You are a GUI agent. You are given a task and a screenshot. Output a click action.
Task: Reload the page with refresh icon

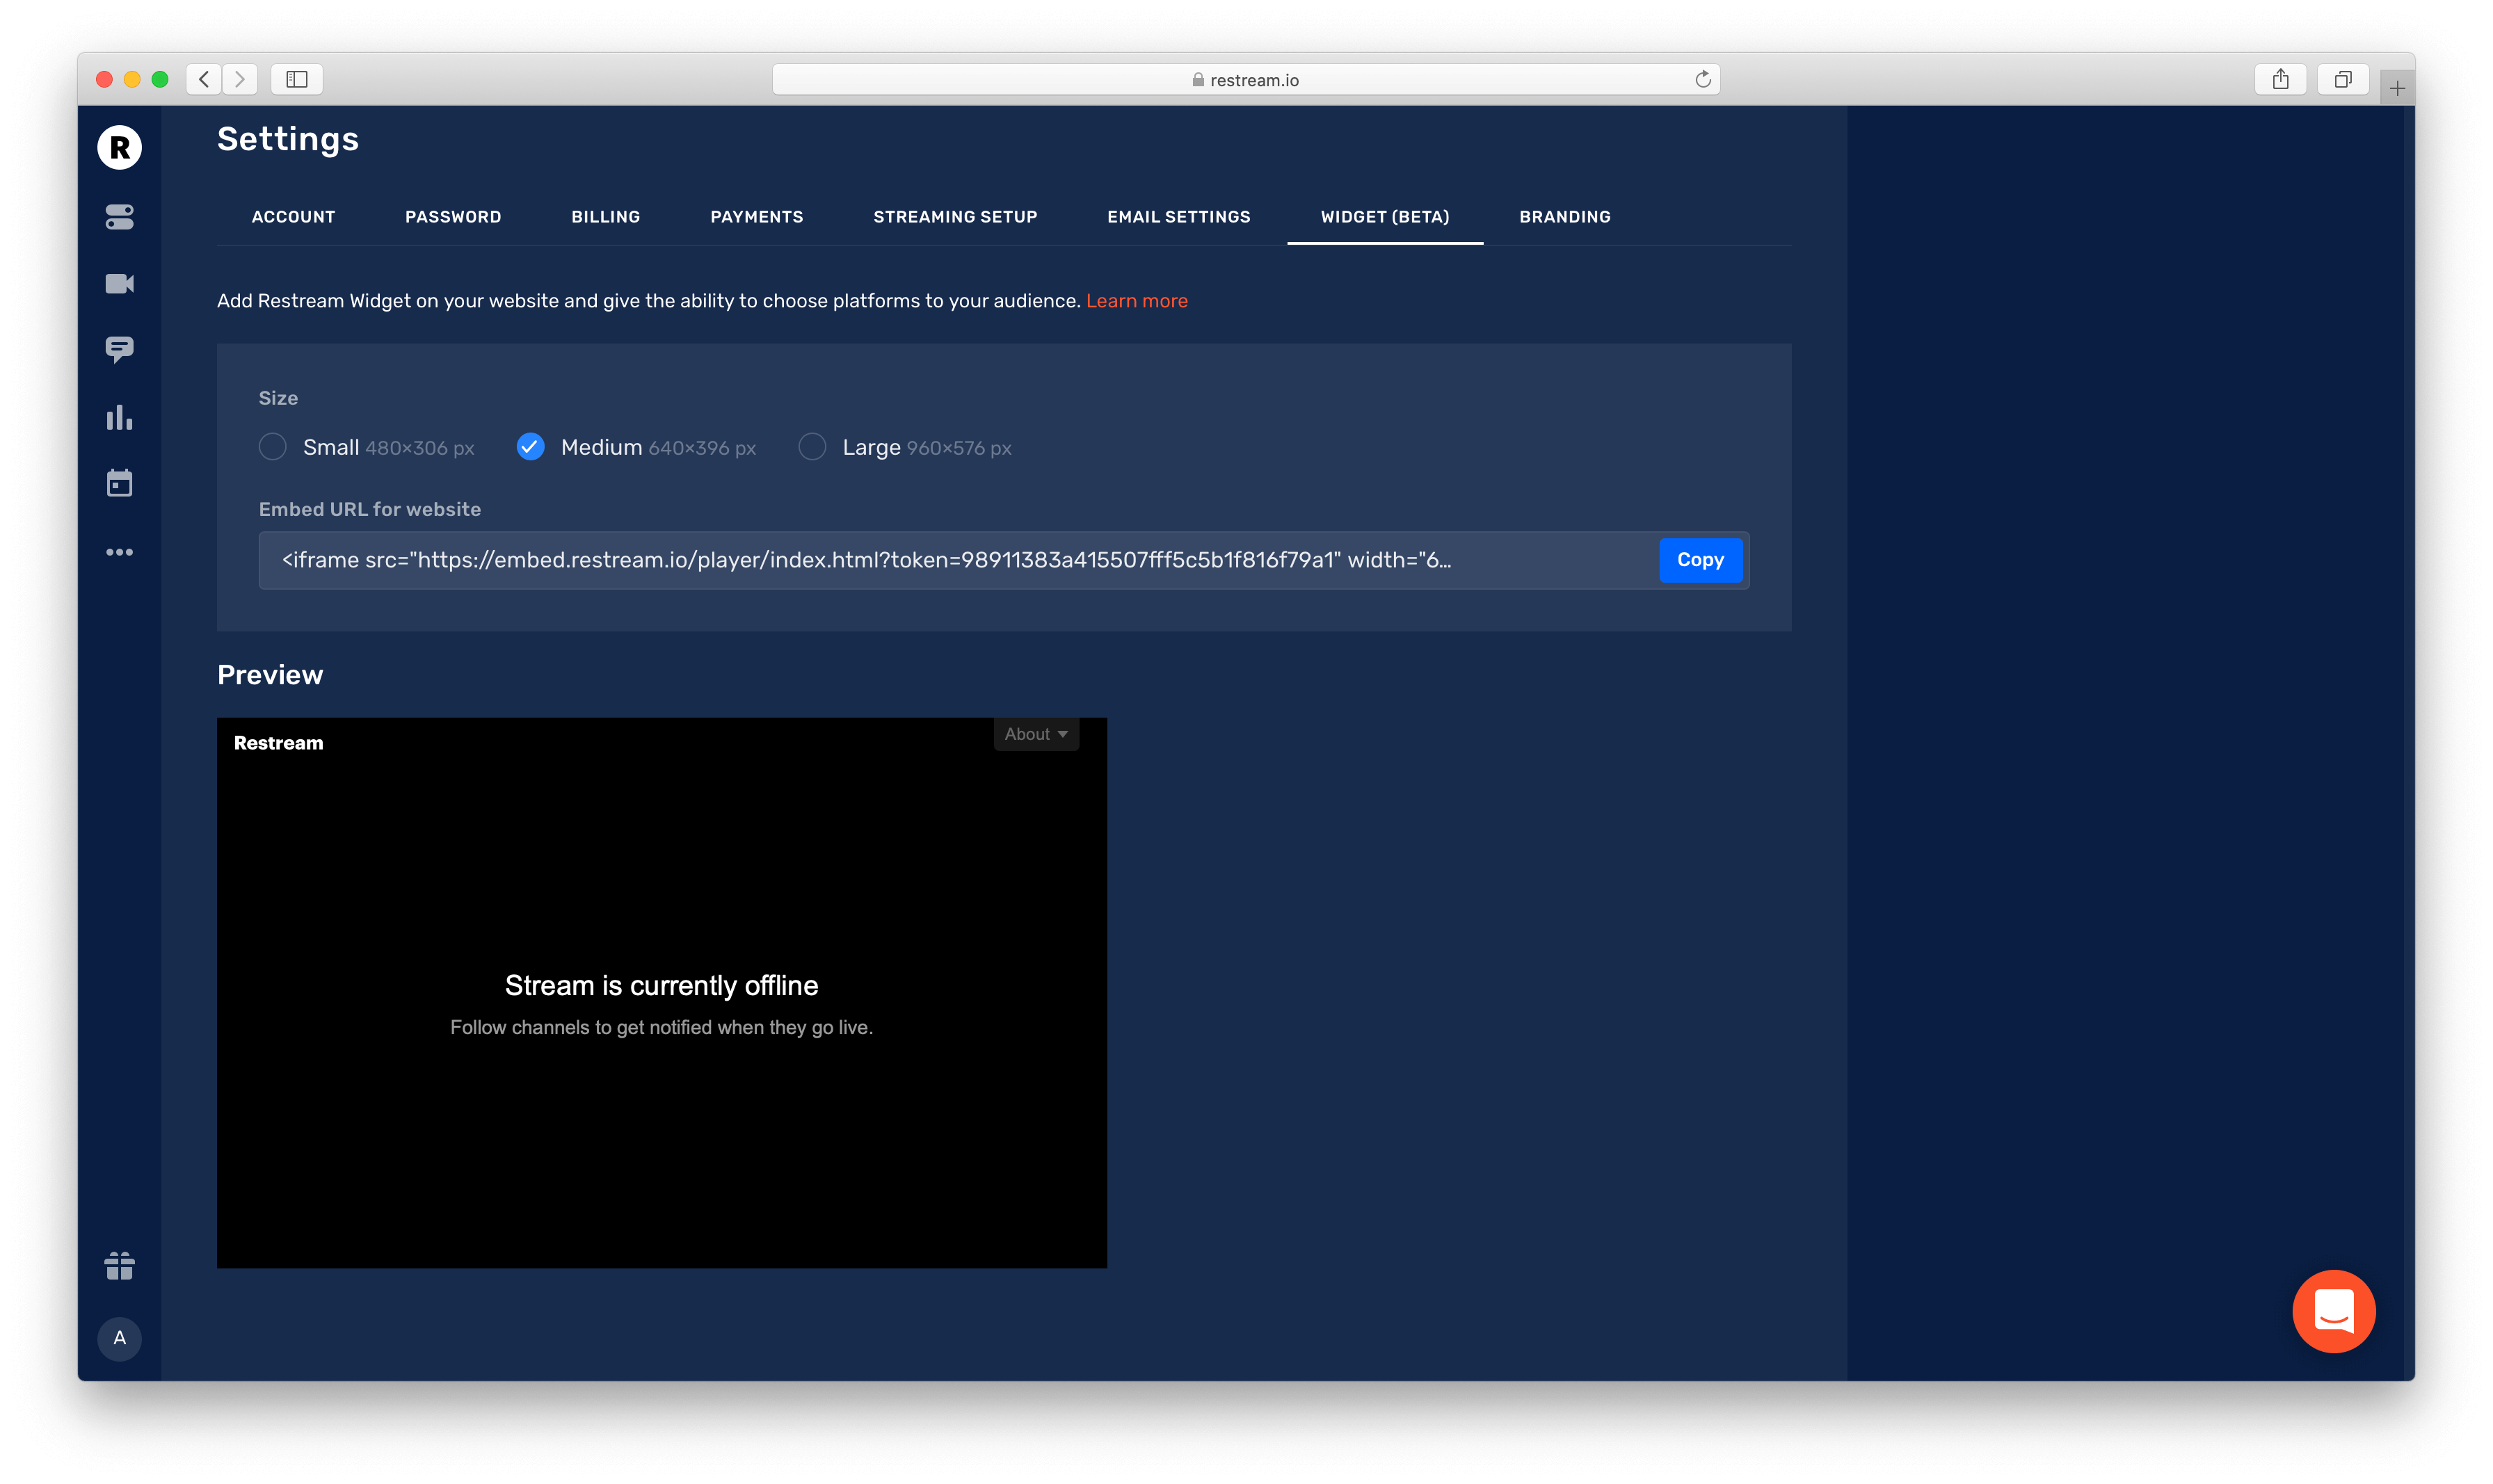click(x=1702, y=79)
